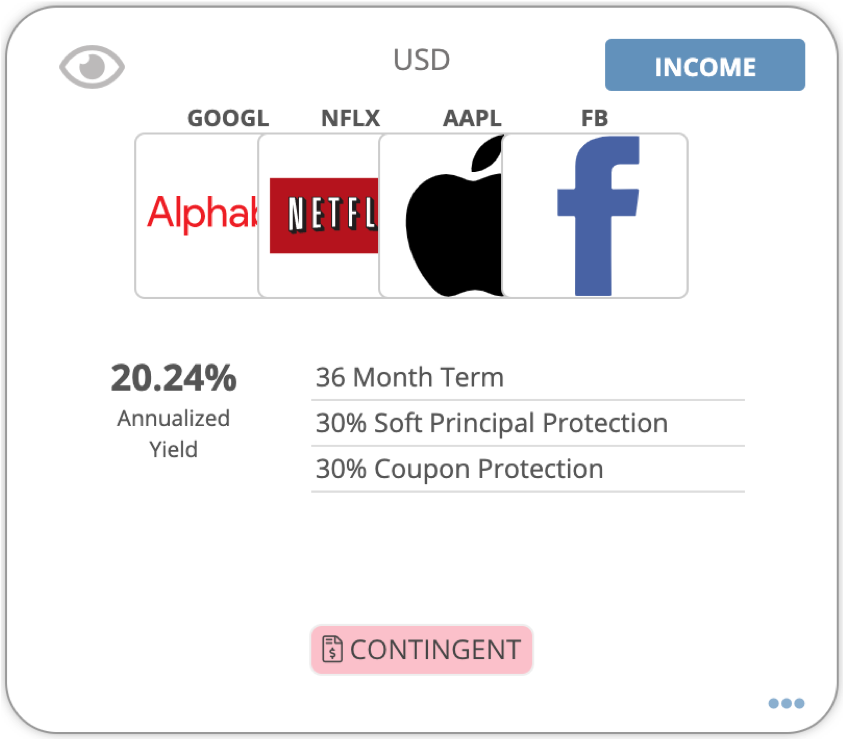Select the Apple logo tile

(x=441, y=216)
